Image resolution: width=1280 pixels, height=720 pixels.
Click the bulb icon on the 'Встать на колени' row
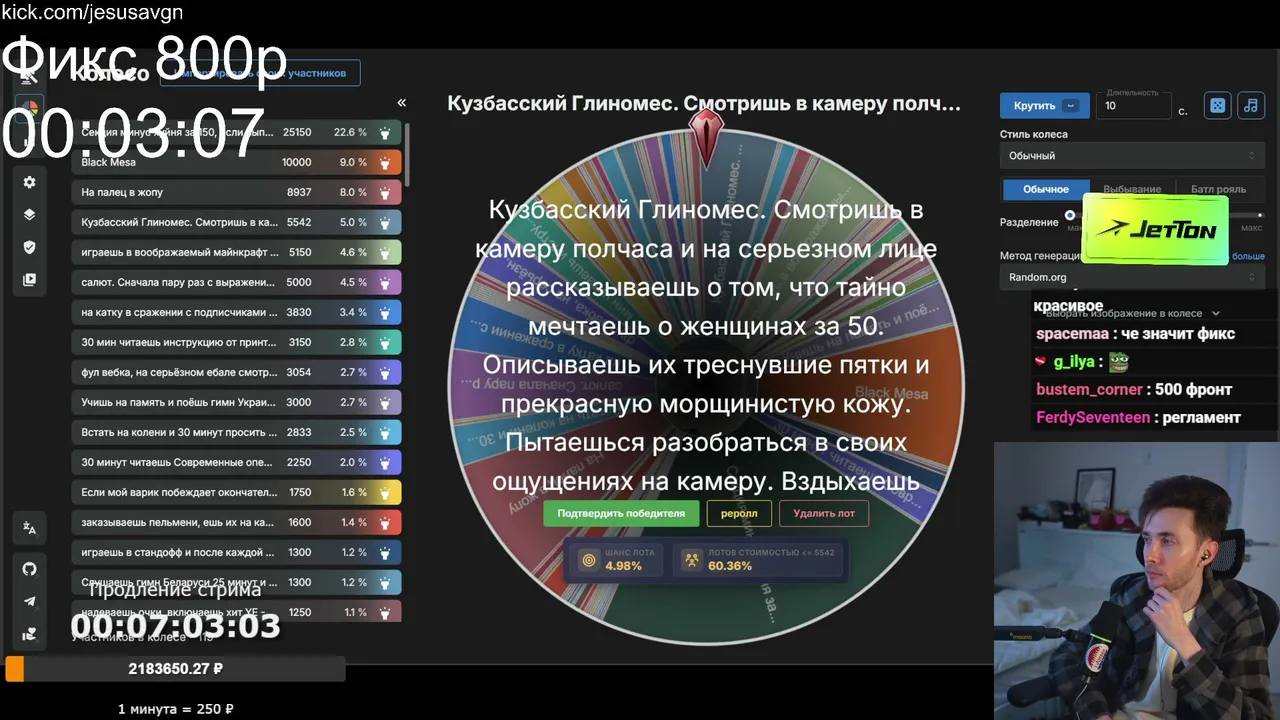point(385,432)
